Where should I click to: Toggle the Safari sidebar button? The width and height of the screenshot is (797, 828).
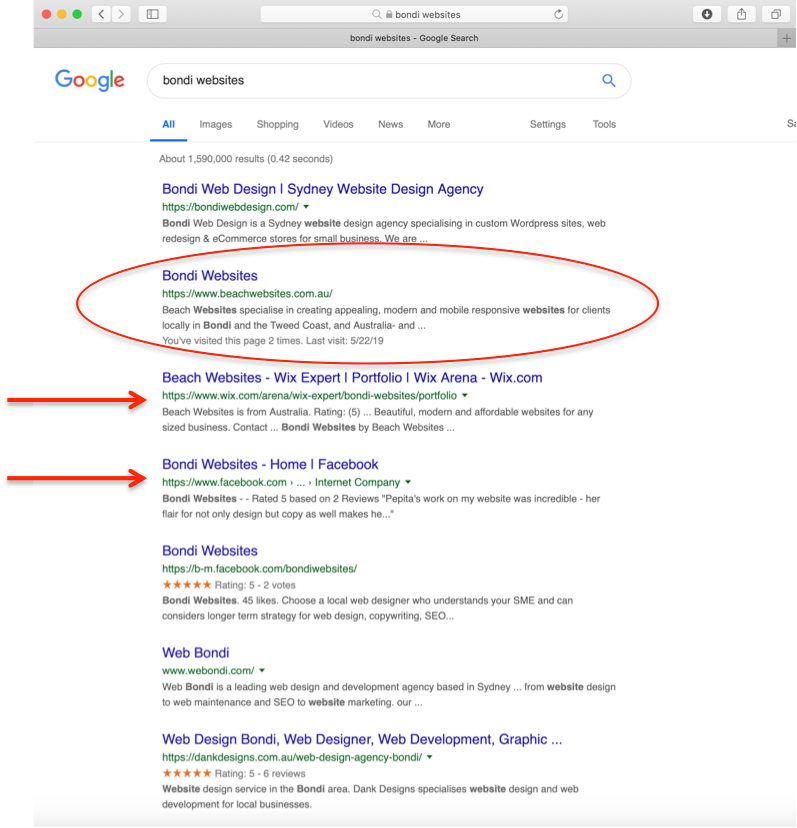tap(153, 14)
